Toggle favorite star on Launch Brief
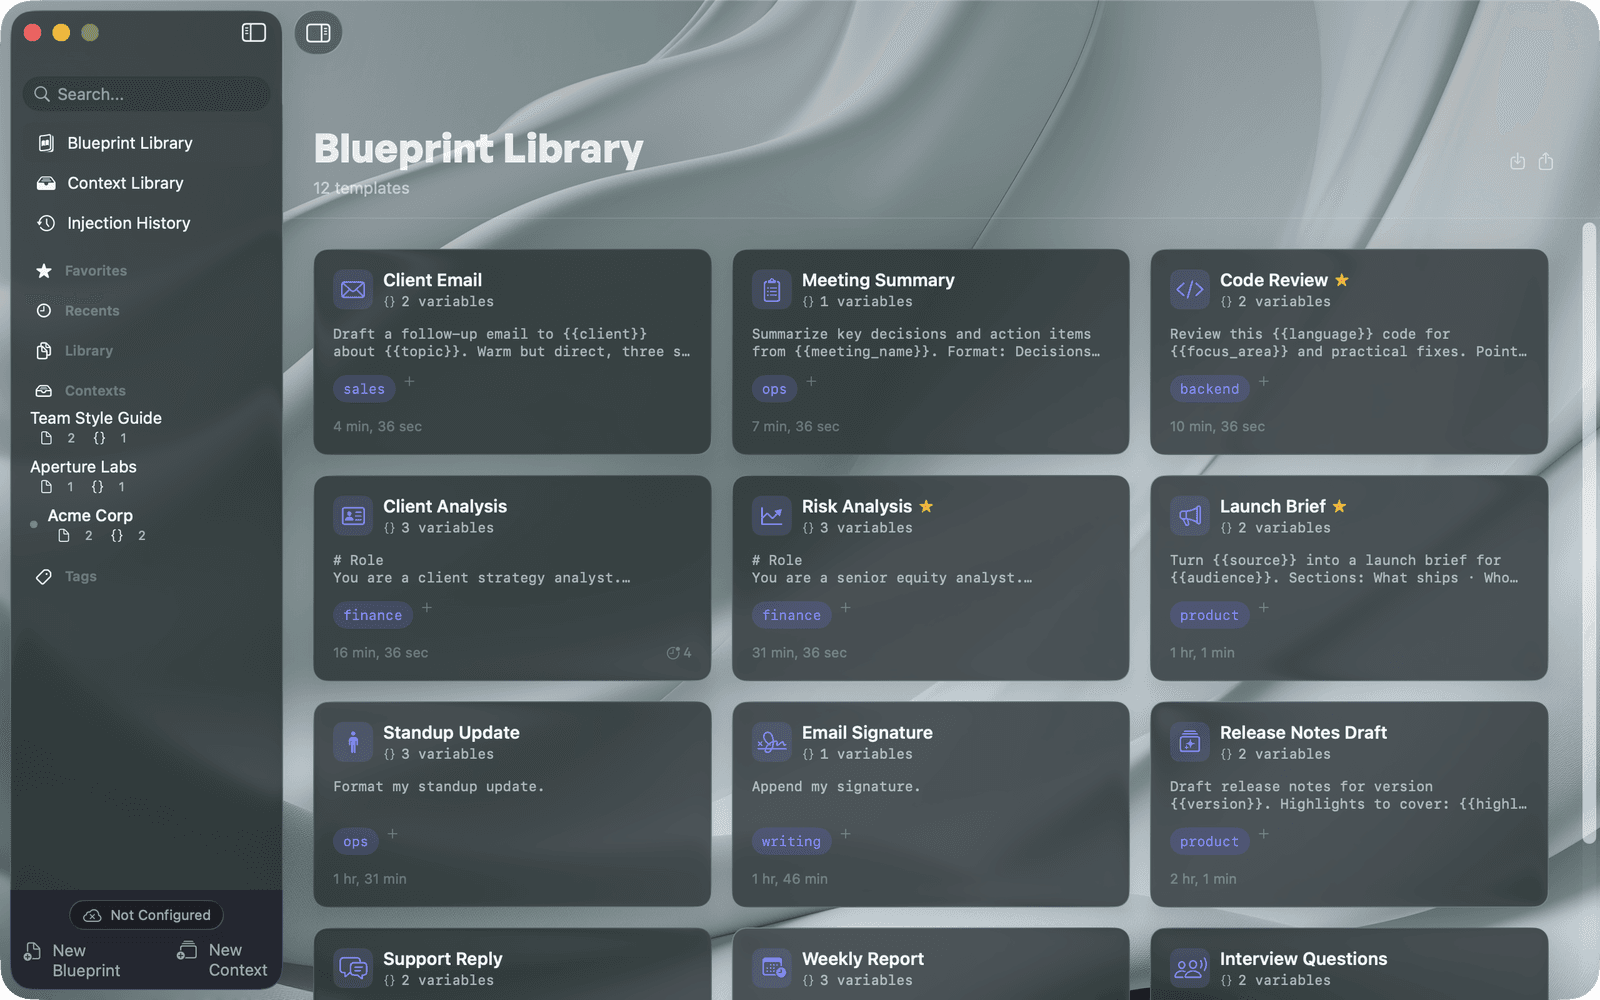Viewport: 1600px width, 1000px height. [1339, 506]
